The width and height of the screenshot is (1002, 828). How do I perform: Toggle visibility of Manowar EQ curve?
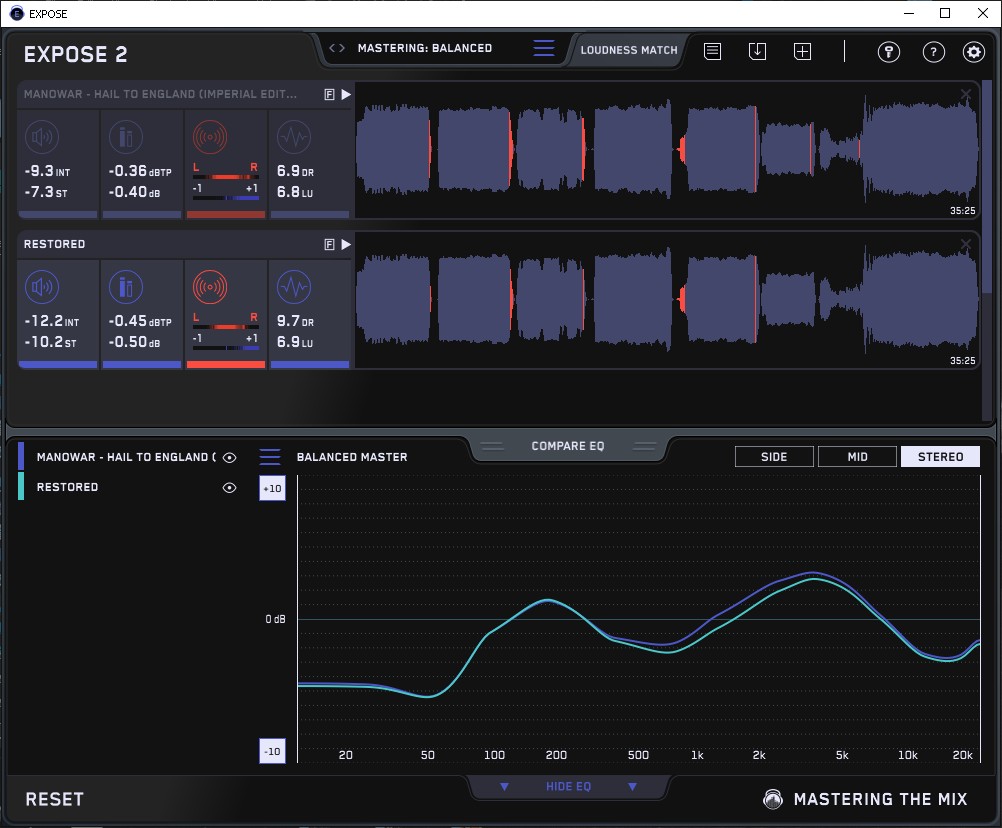pyautogui.click(x=230, y=457)
